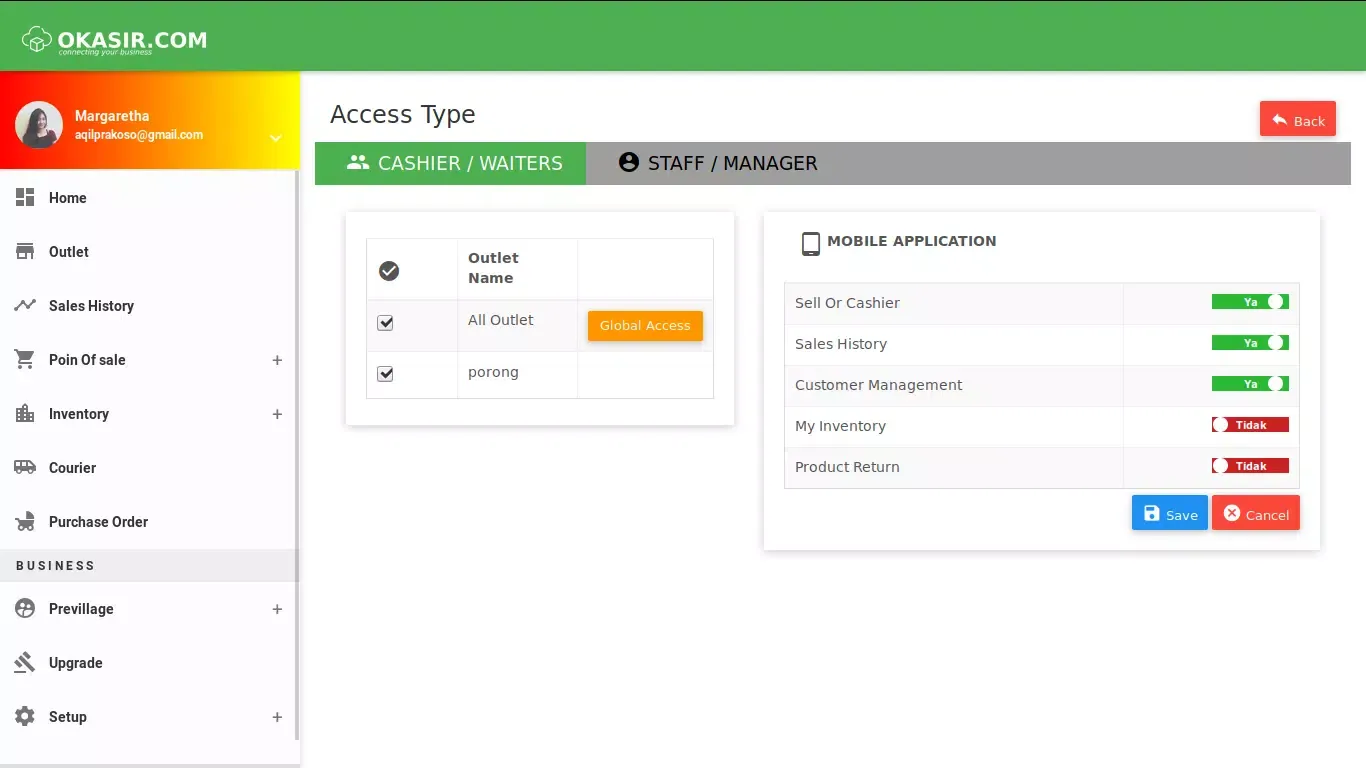Click the Save button

[1169, 514]
